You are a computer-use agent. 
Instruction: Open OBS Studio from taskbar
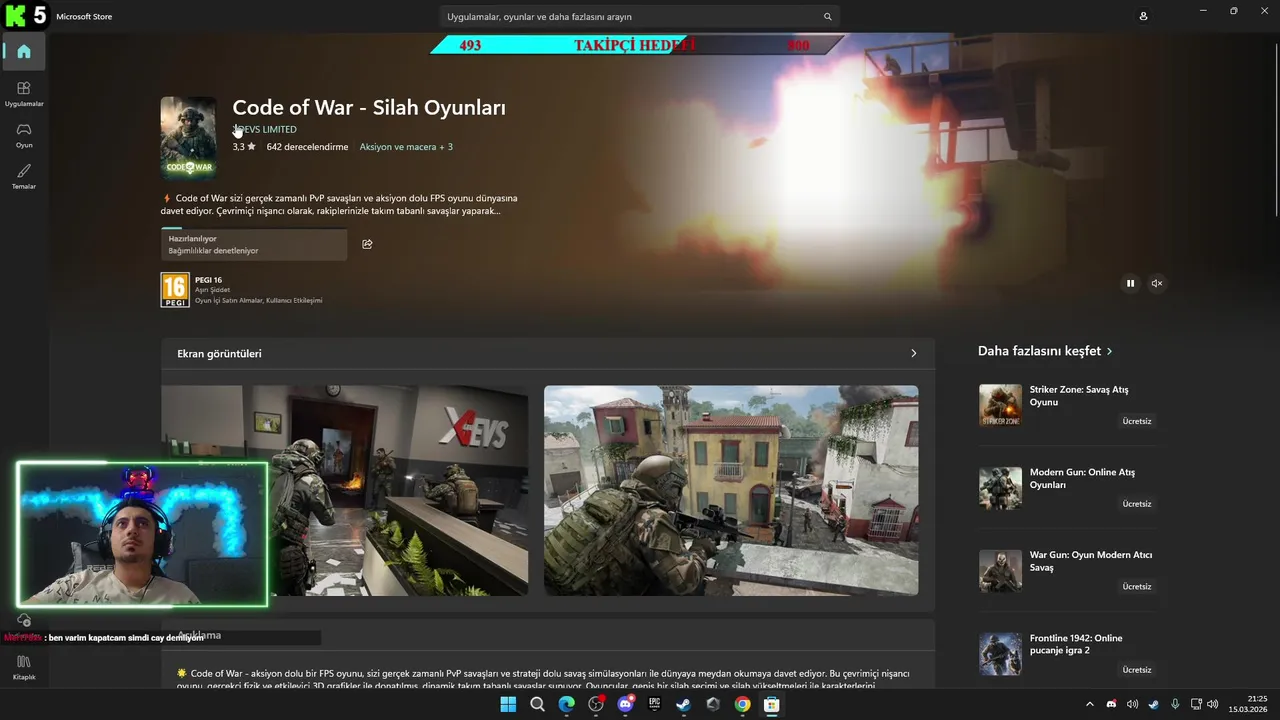tap(596, 704)
